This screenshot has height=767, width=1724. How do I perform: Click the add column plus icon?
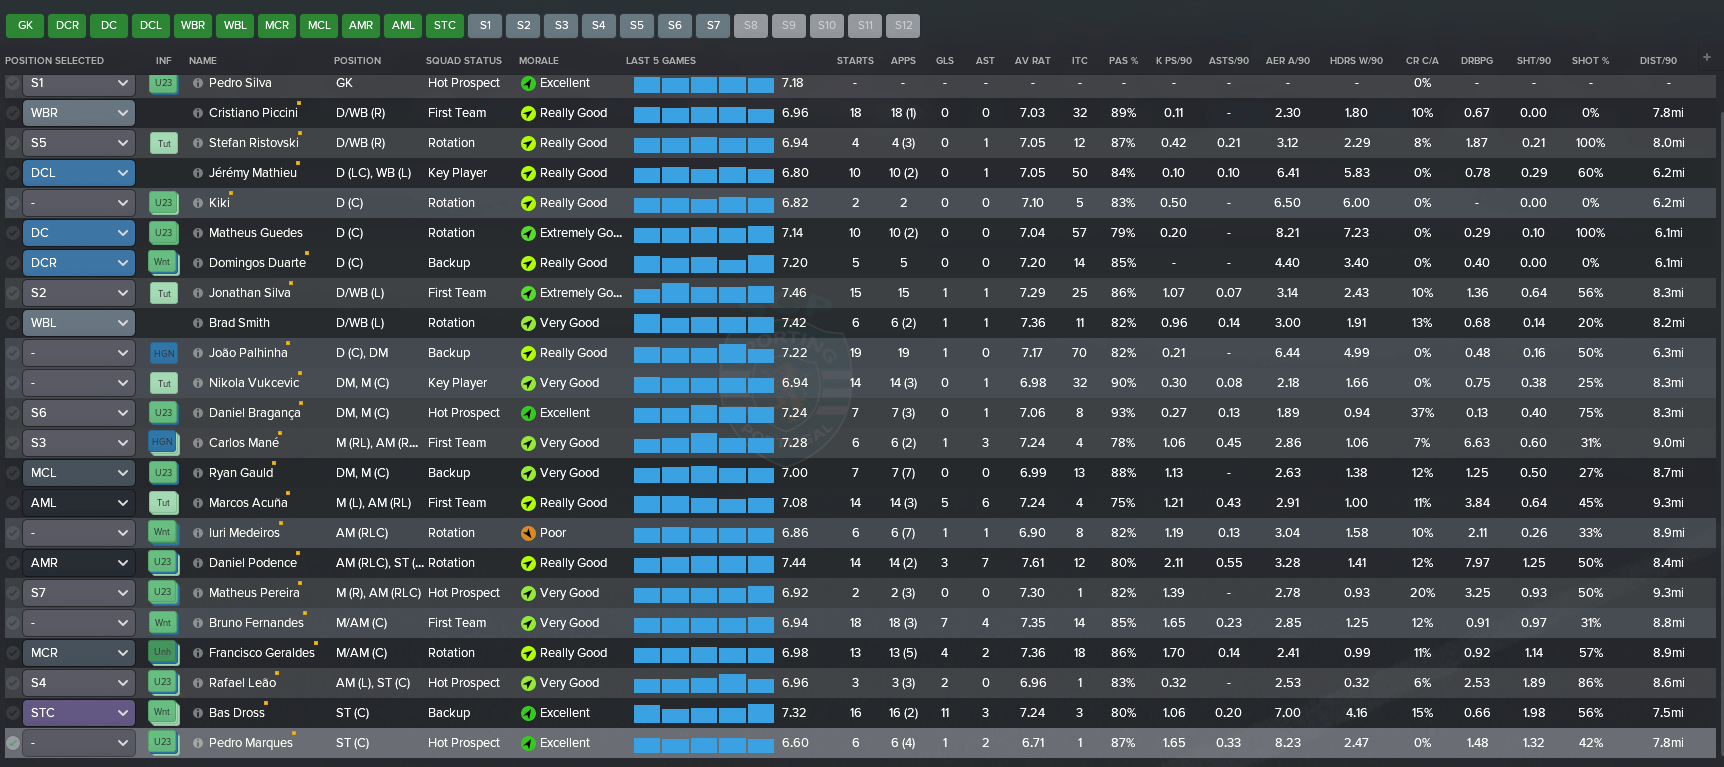(x=1707, y=58)
